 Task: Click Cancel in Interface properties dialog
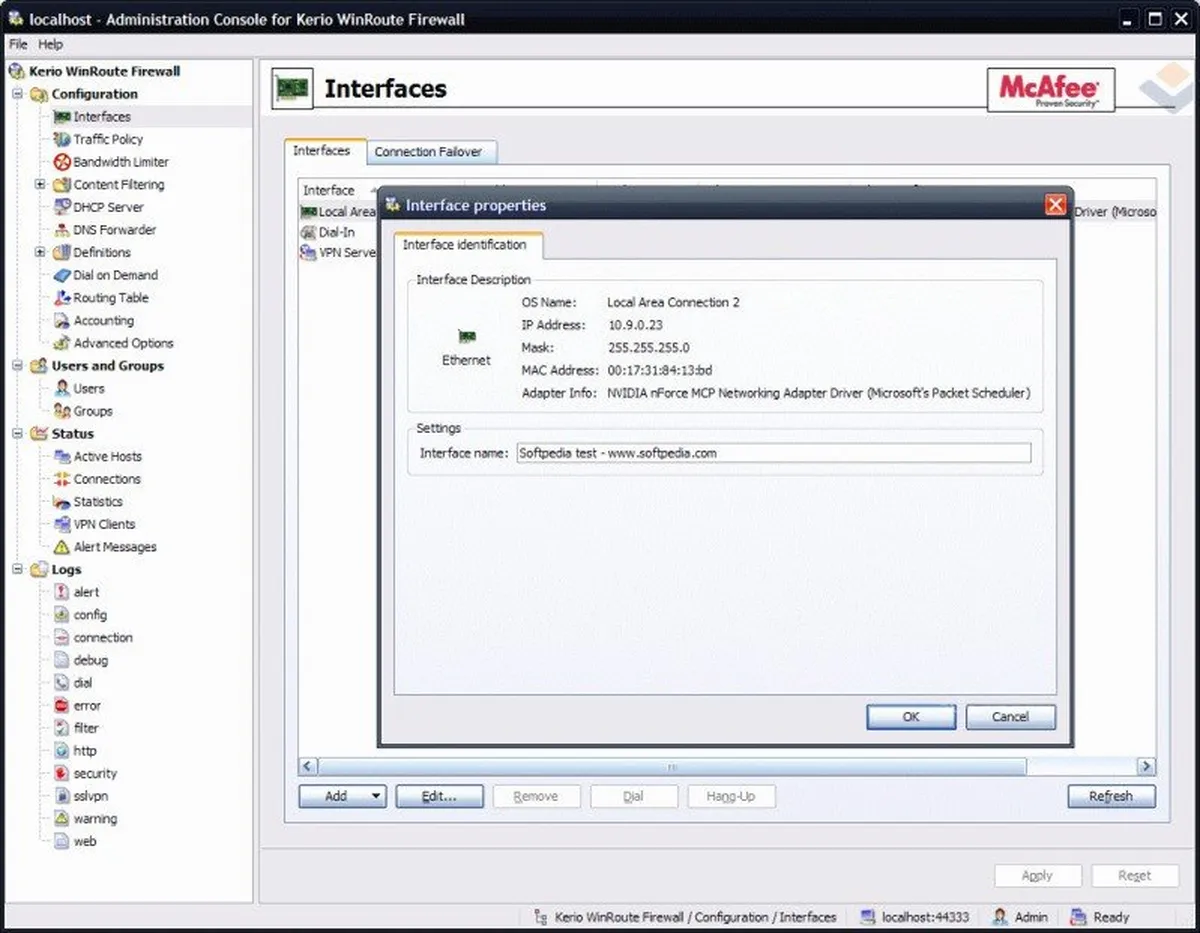click(x=1010, y=717)
